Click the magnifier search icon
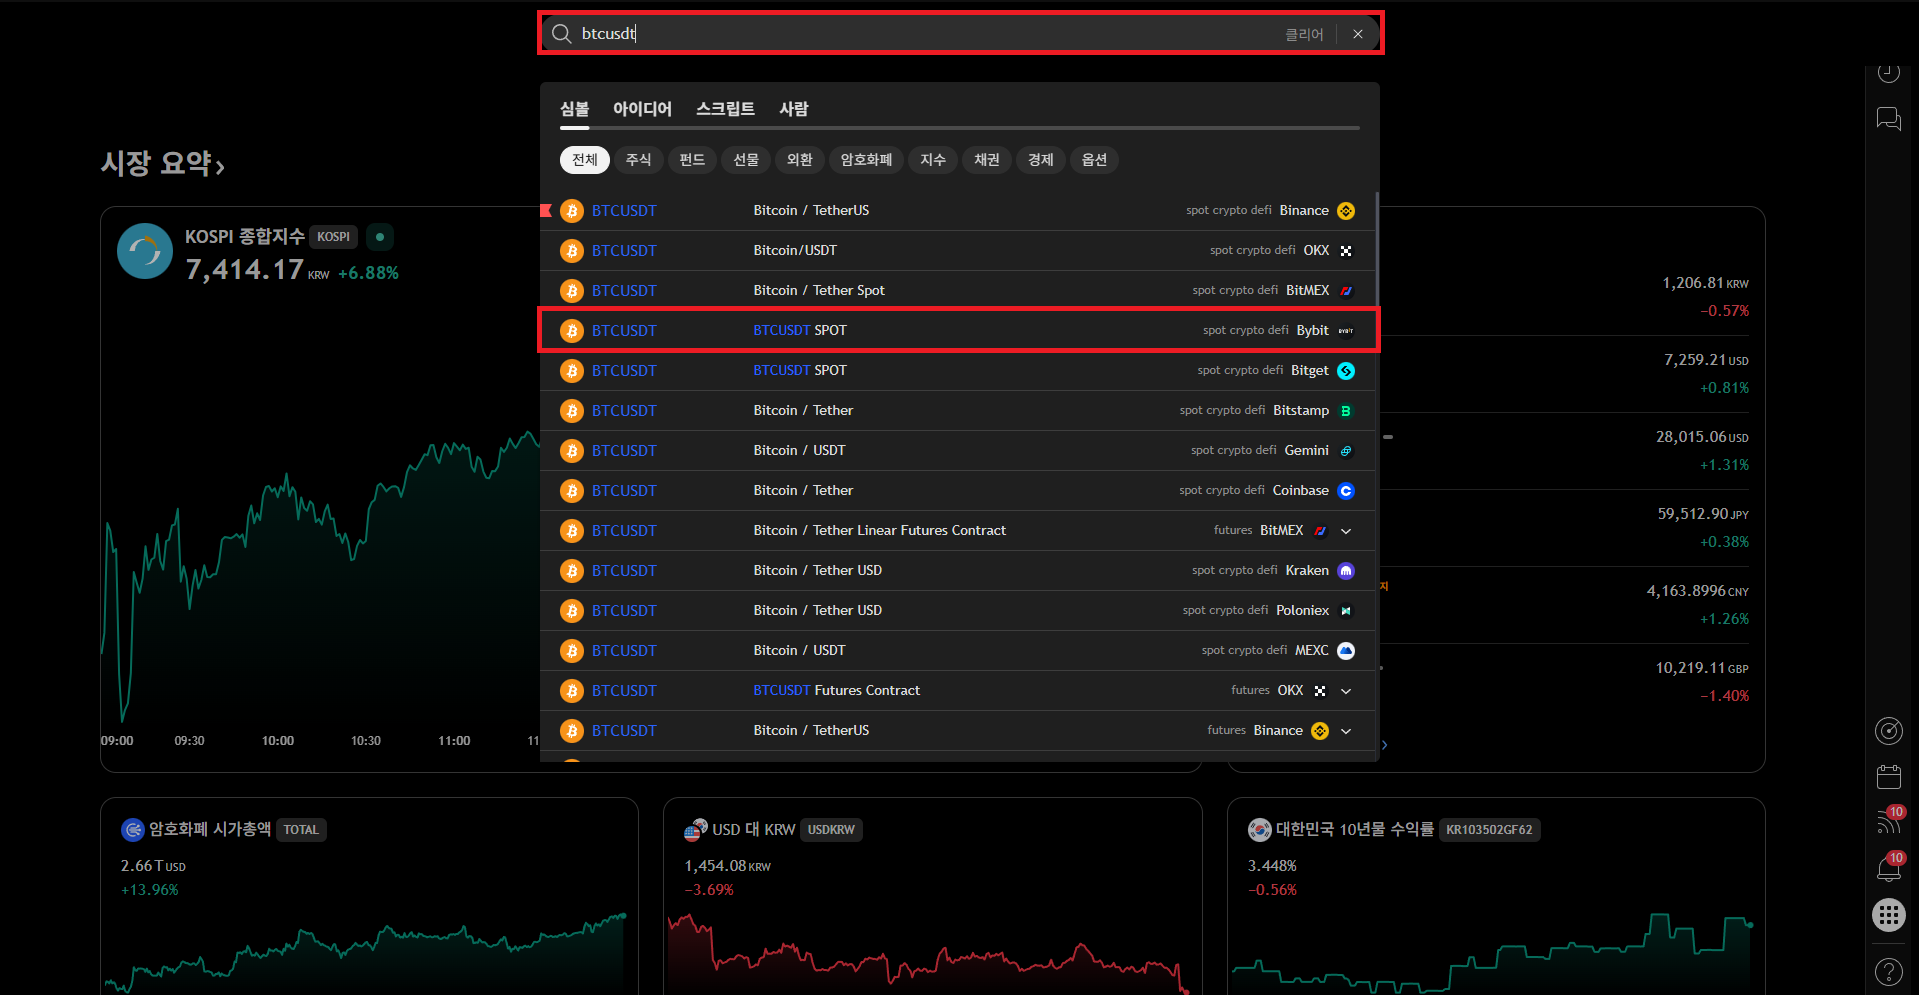The image size is (1919, 995). (x=562, y=34)
